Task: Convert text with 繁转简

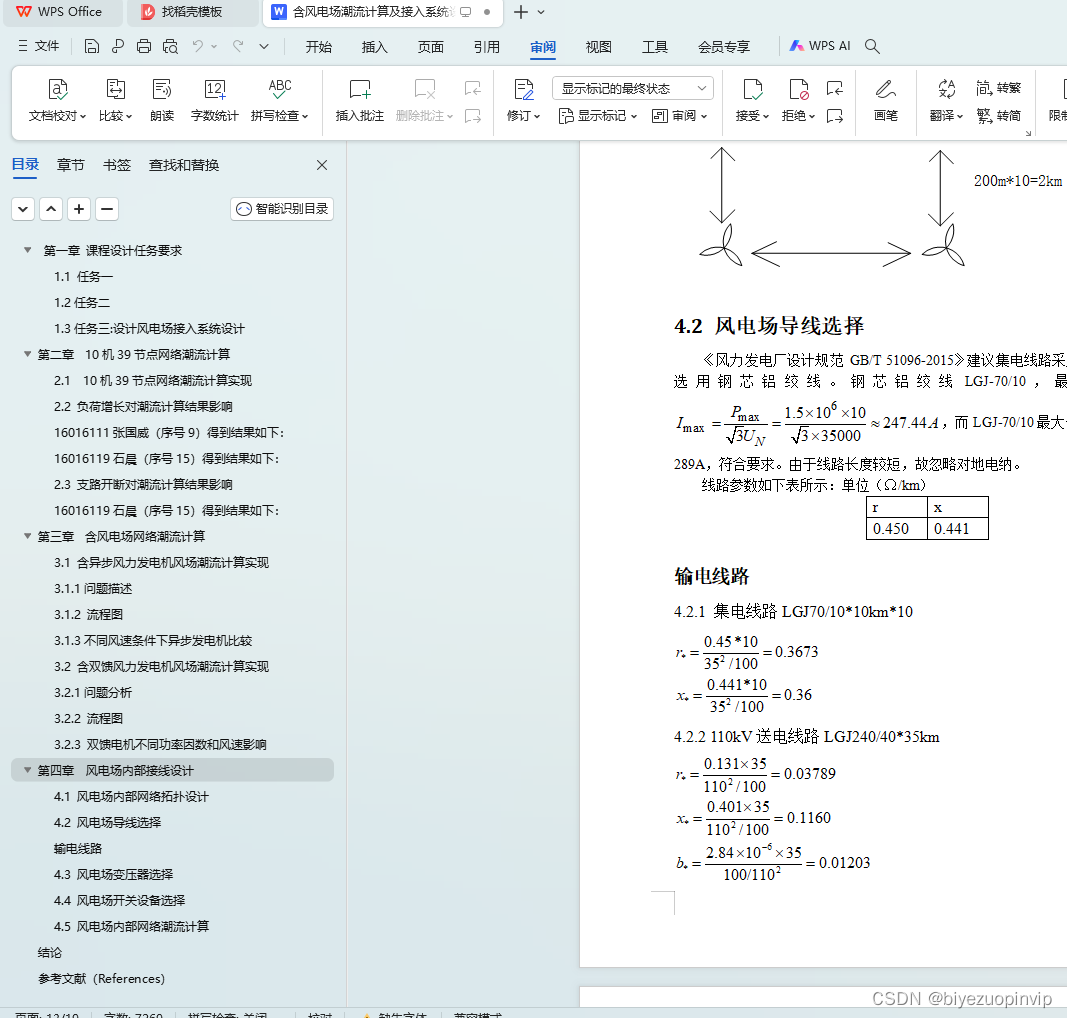Action: [x=999, y=116]
